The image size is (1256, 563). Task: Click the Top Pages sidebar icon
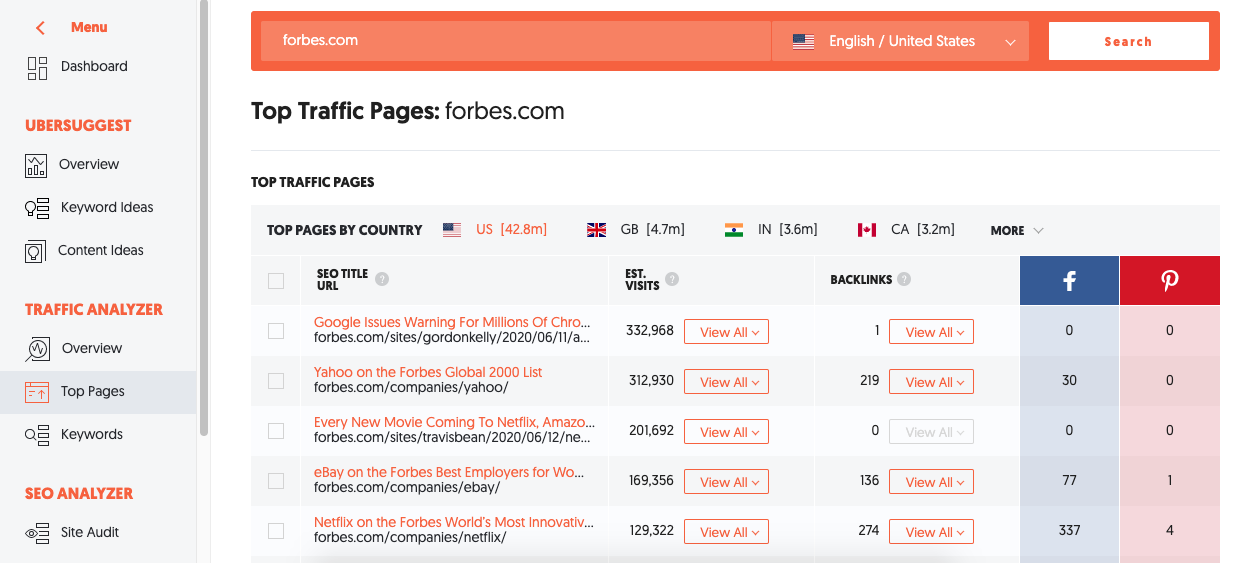point(37,392)
